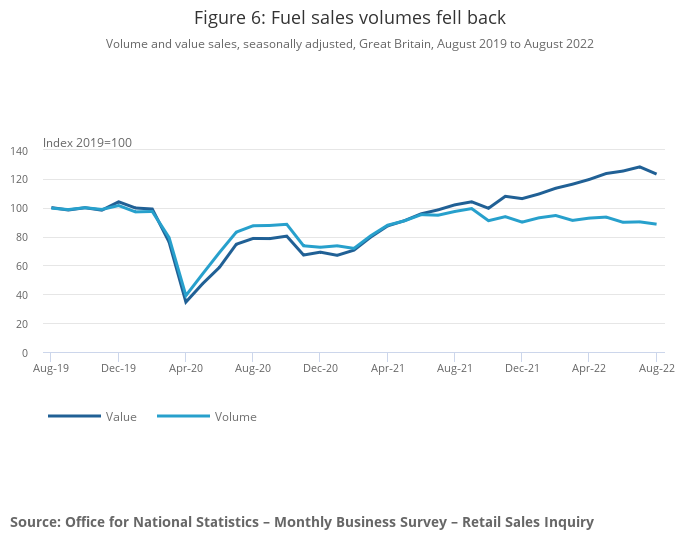Click the light blue Volume legend line swatch
700x549 pixels.
[183, 416]
